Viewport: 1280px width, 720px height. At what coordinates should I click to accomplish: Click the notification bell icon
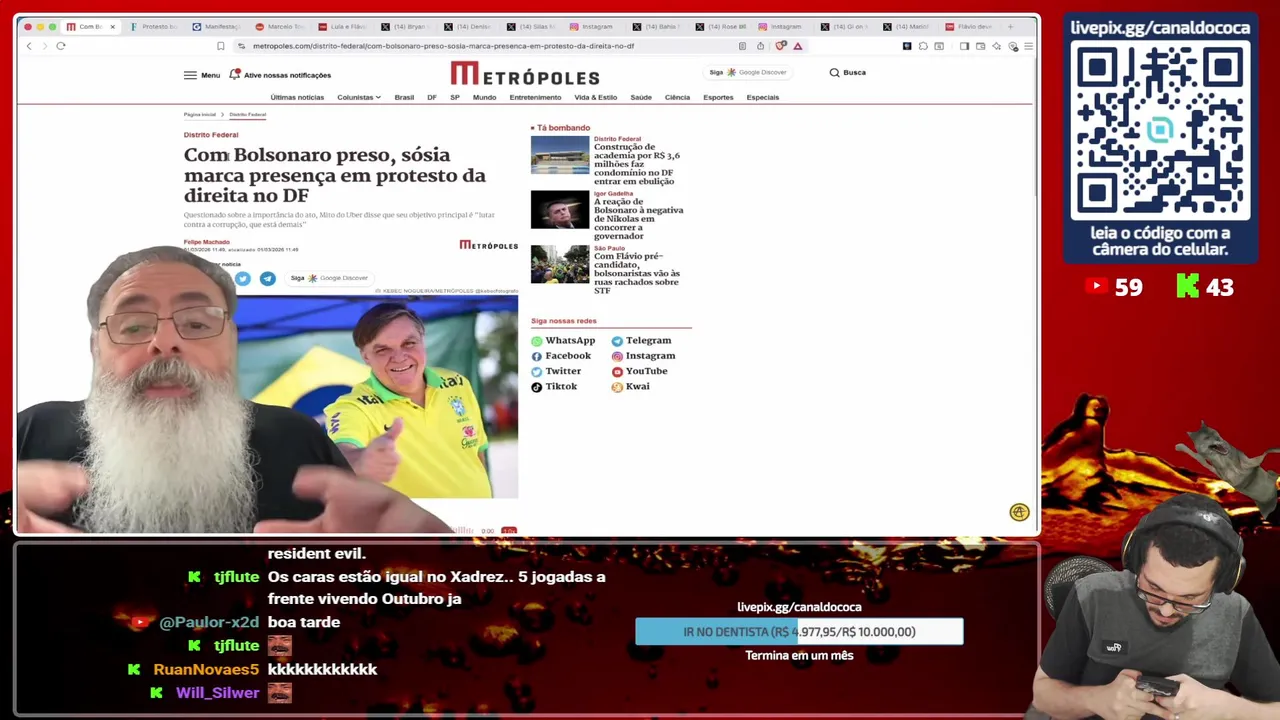[x=235, y=74]
